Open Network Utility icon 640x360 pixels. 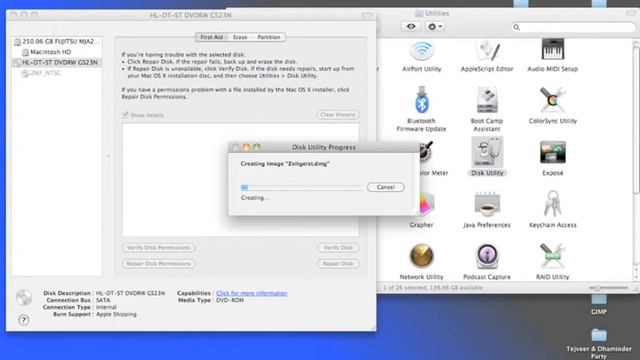[x=421, y=256]
